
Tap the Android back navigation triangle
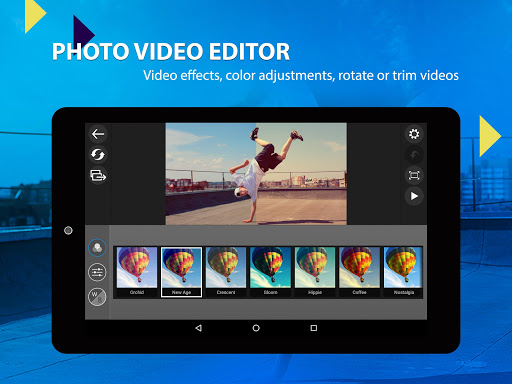199,328
